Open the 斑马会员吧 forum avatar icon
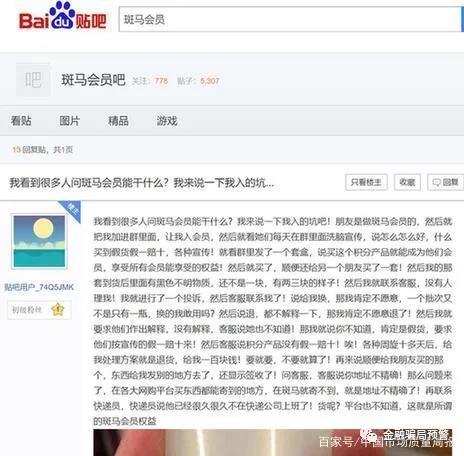The height and width of the screenshot is (456, 464). [x=33, y=80]
